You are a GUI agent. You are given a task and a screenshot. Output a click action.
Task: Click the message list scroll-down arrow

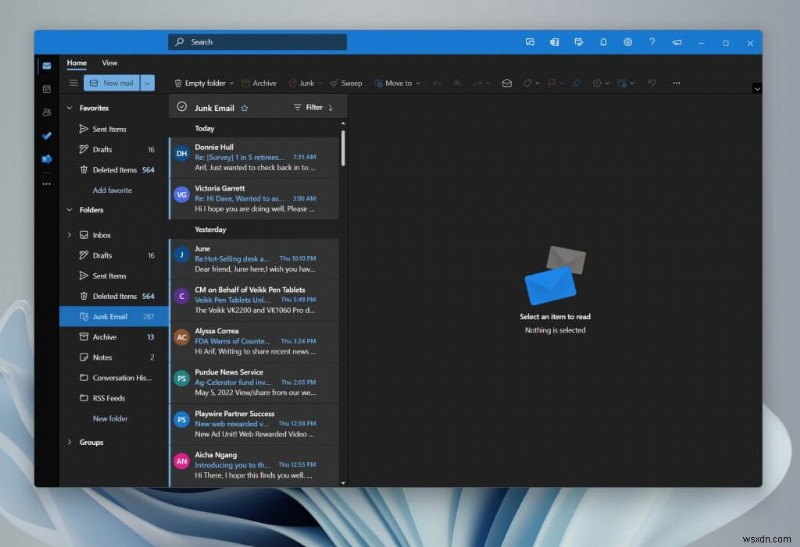[343, 483]
